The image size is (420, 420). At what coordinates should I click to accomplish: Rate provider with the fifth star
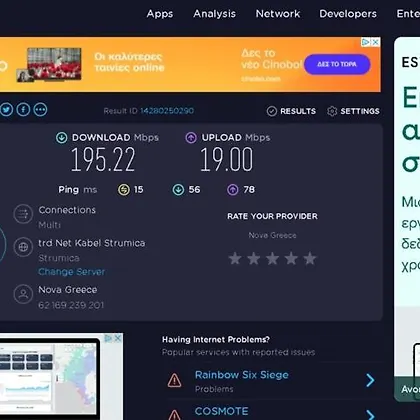pyautogui.click(x=310, y=258)
